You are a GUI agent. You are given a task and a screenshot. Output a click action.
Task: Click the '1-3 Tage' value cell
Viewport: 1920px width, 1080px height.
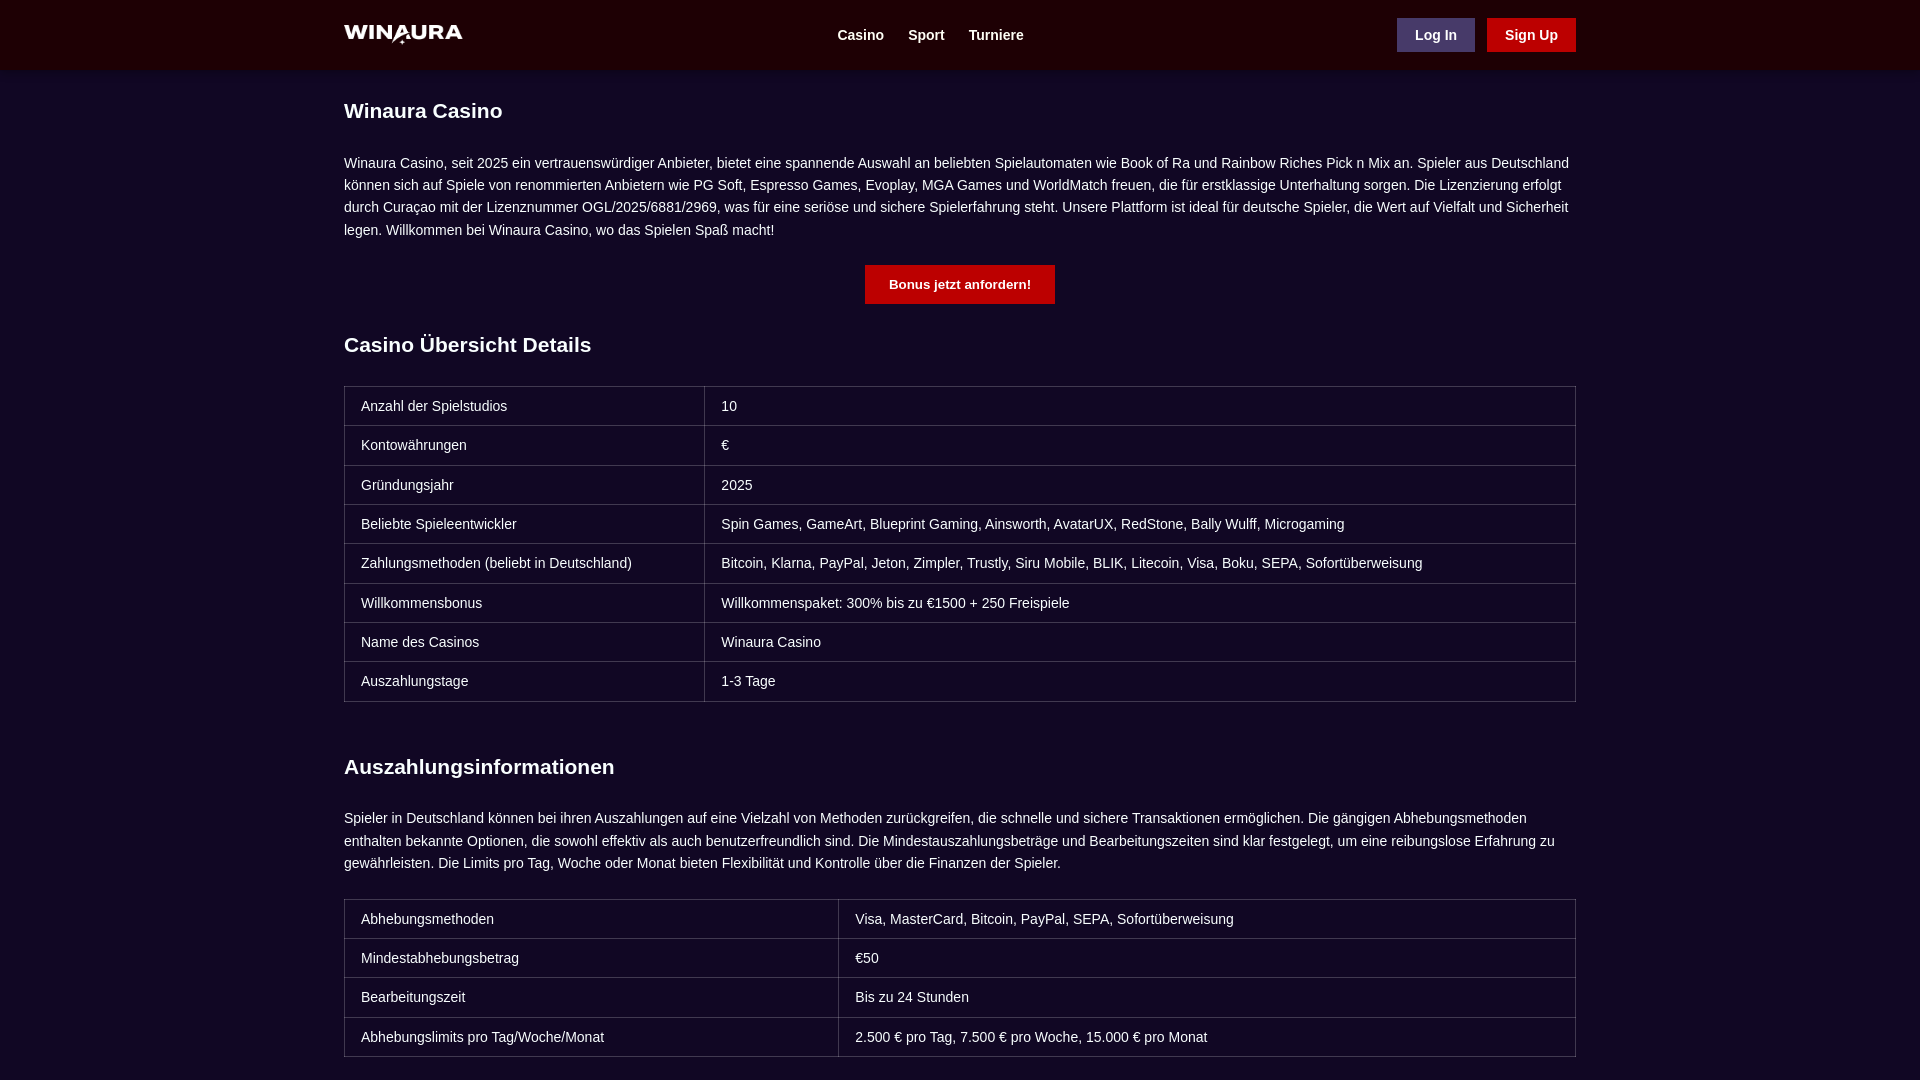1140,681
